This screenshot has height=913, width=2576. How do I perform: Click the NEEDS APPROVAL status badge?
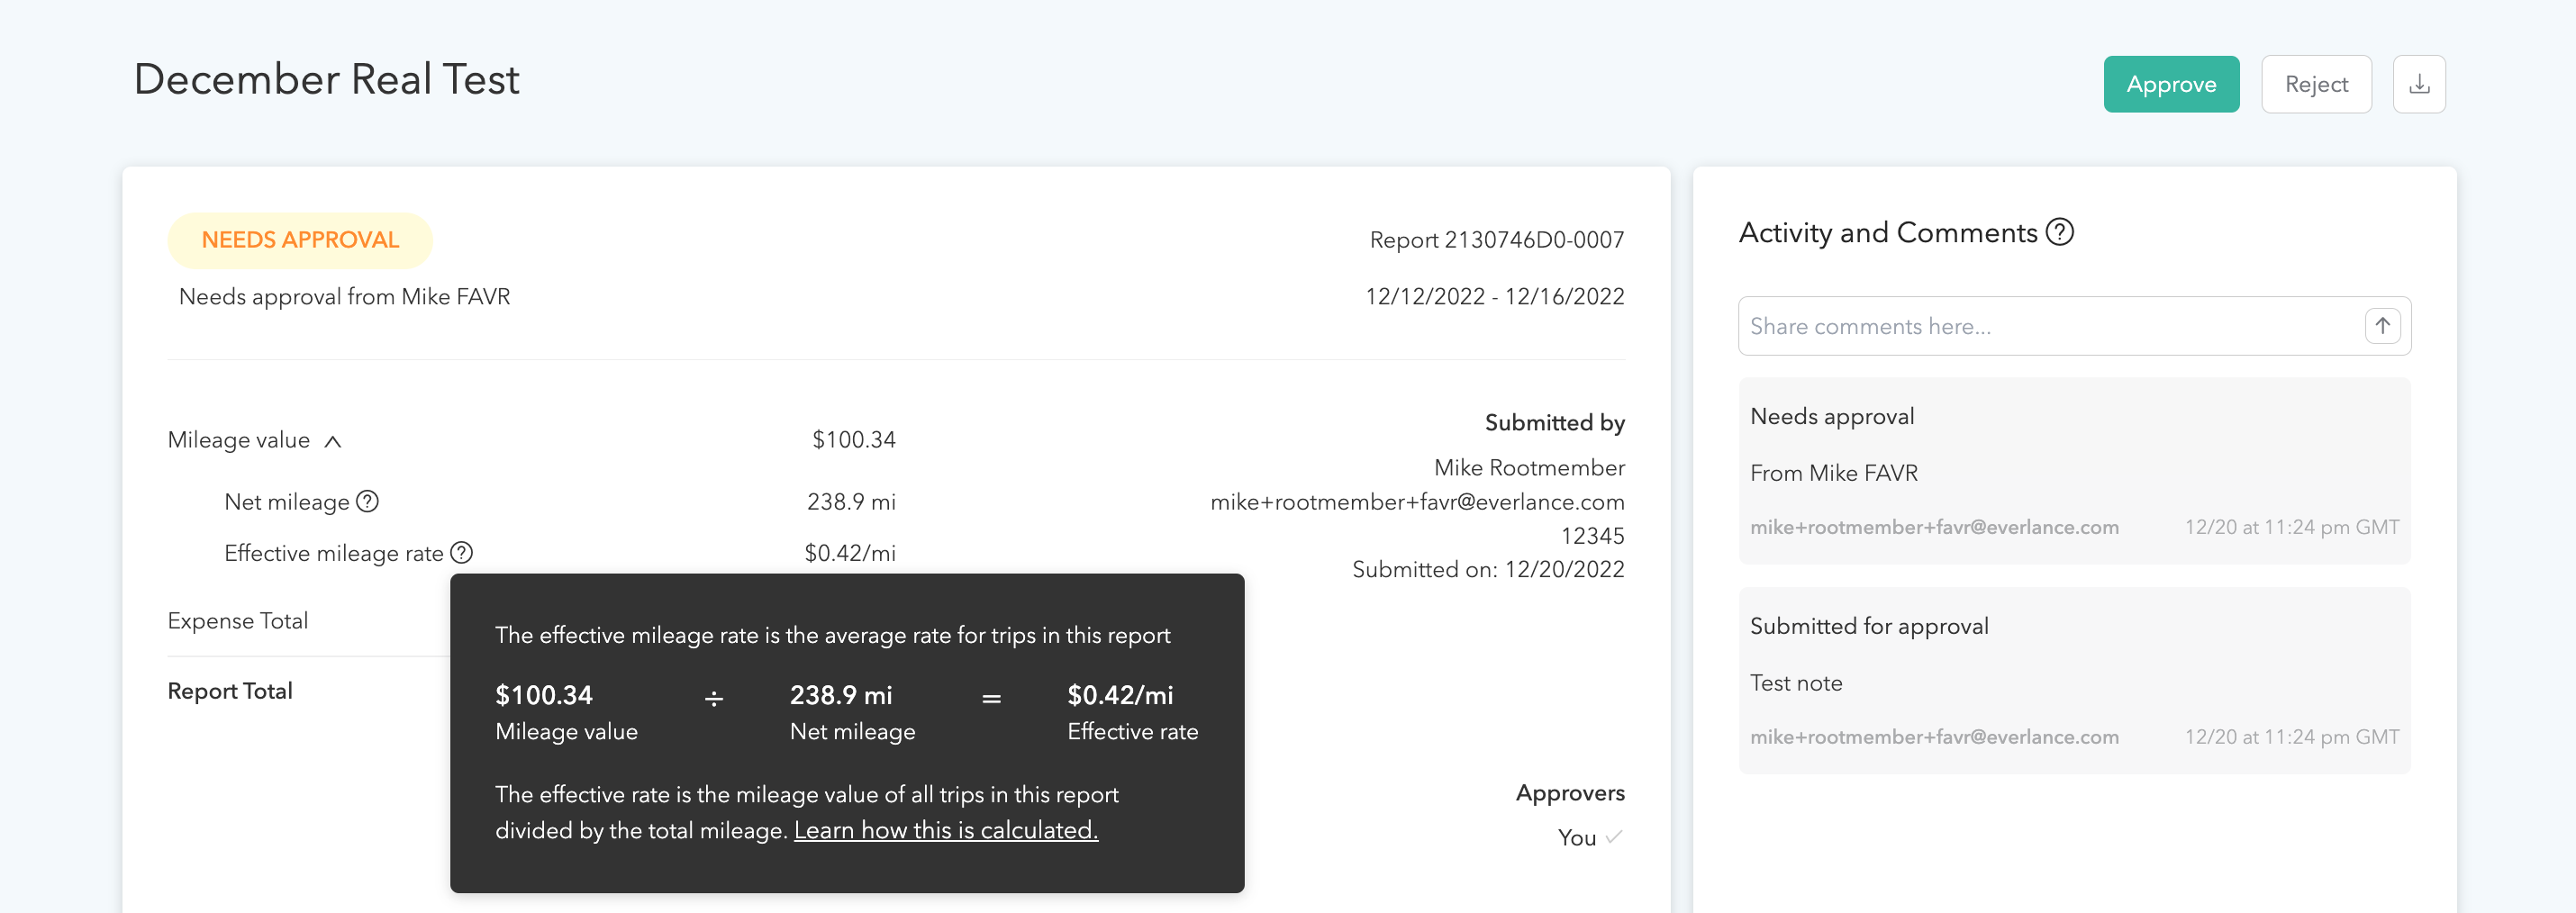[300, 239]
